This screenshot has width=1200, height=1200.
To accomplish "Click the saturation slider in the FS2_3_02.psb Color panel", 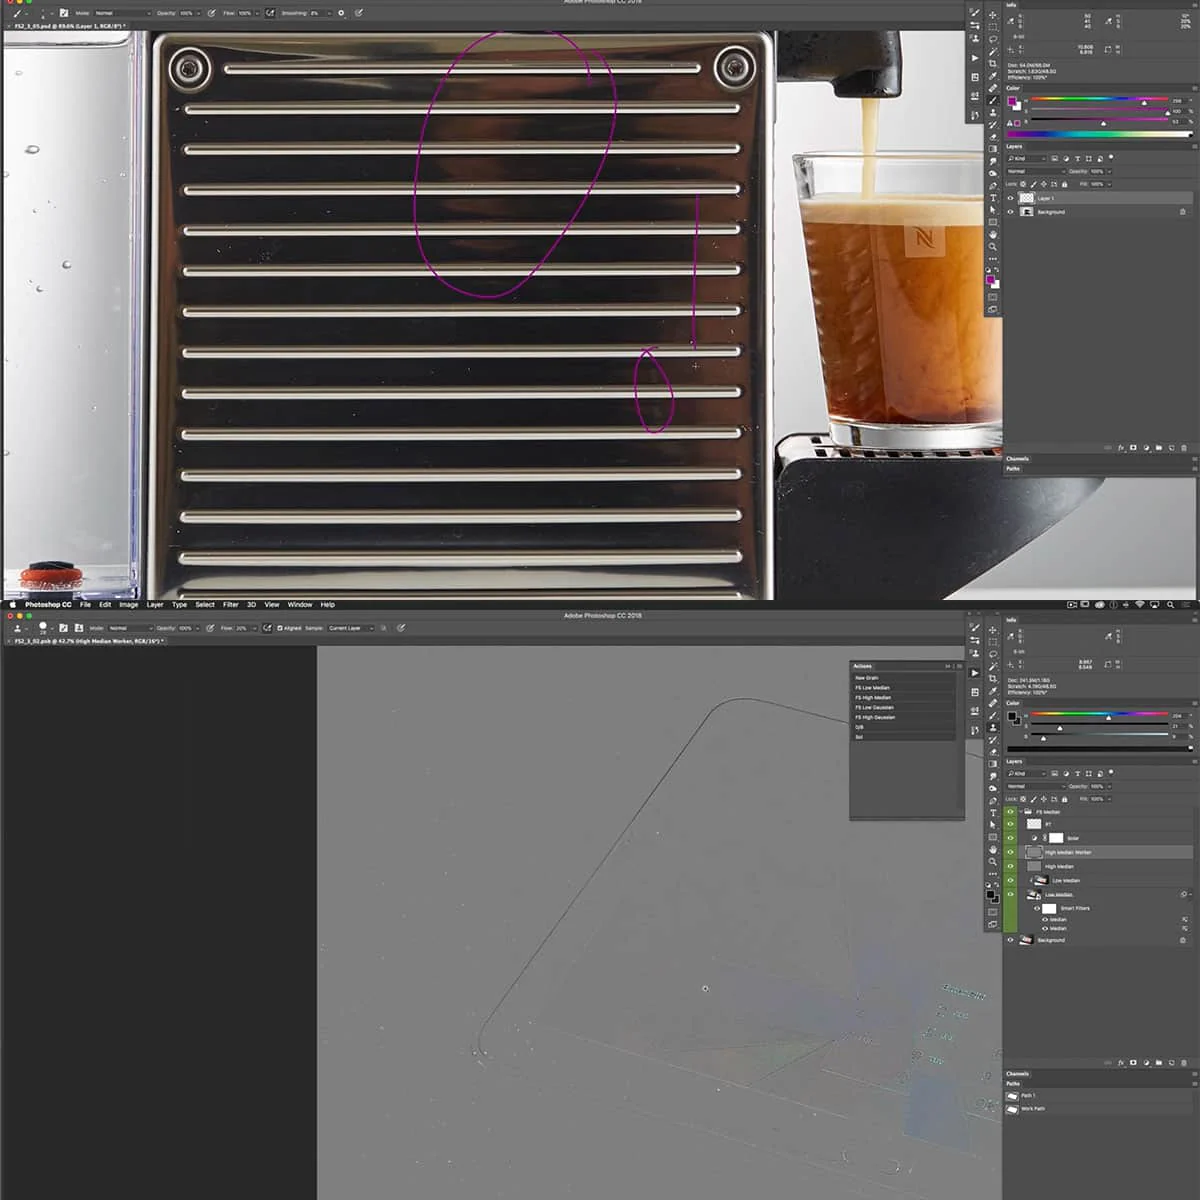I will coord(1099,724).
